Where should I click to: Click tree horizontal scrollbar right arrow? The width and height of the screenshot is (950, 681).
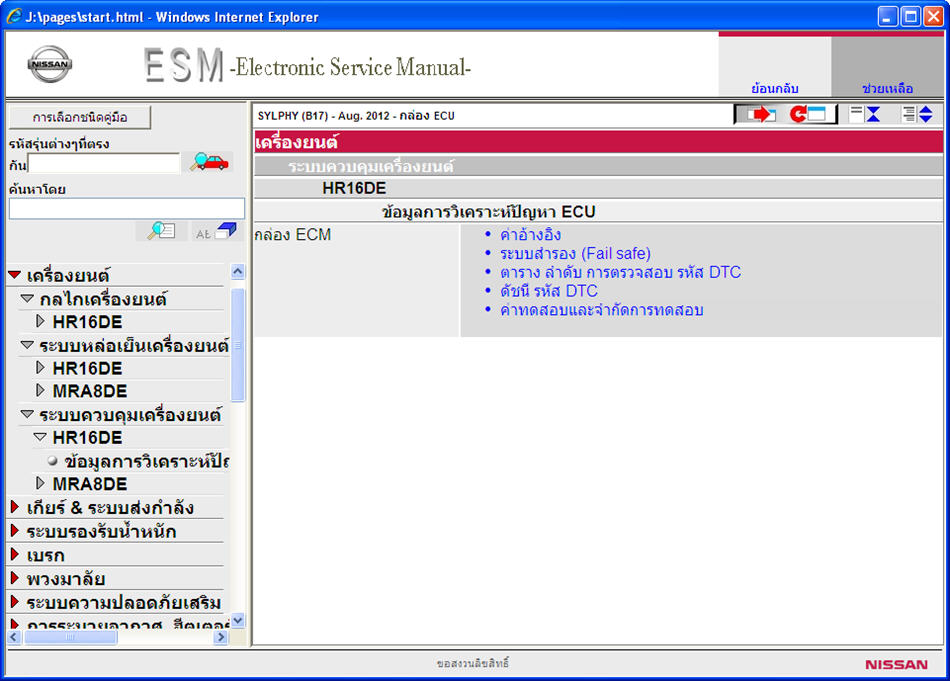click(221, 637)
